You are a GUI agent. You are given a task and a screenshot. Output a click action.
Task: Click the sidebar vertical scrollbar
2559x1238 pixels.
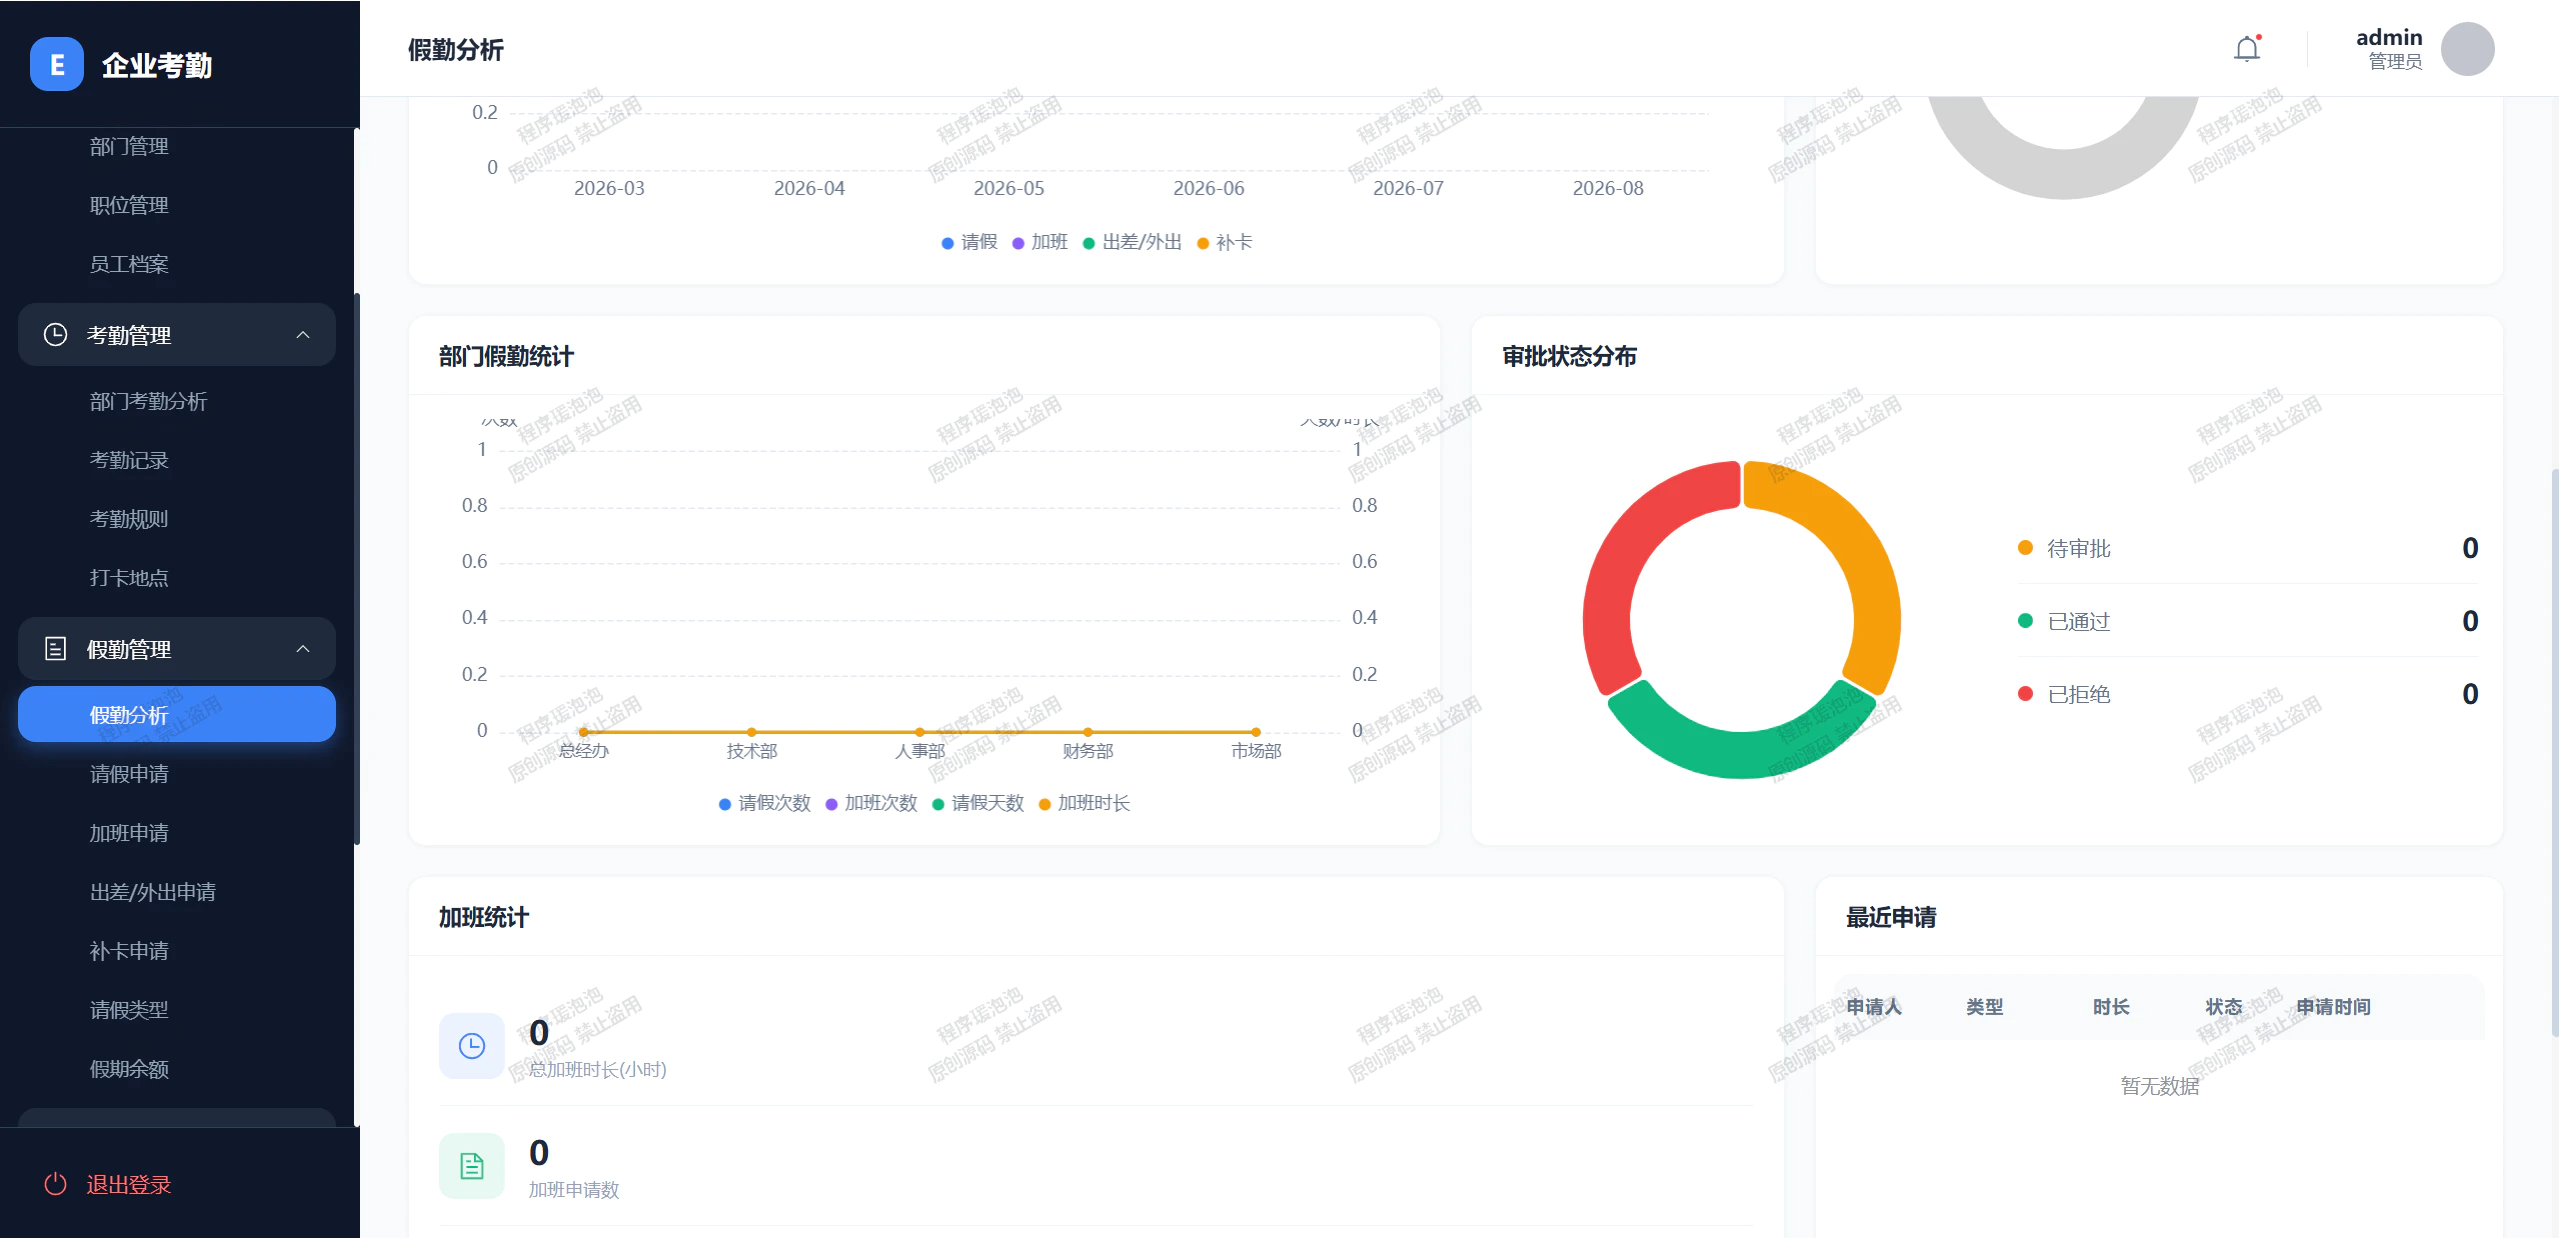[356, 569]
